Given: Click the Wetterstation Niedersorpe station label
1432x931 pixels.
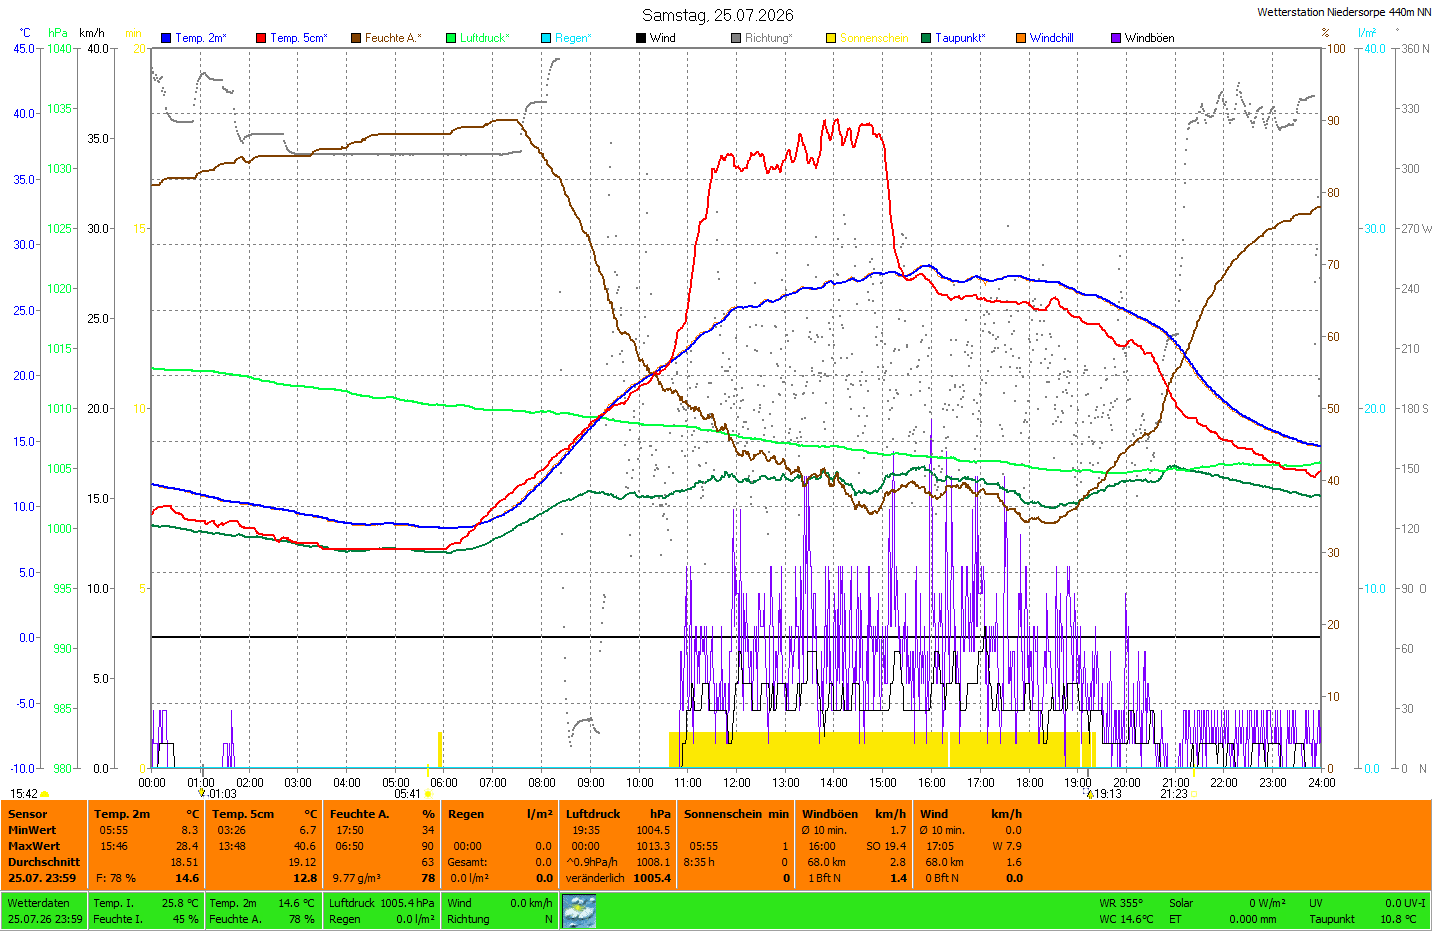Looking at the screenshot, I should click(x=1344, y=12).
